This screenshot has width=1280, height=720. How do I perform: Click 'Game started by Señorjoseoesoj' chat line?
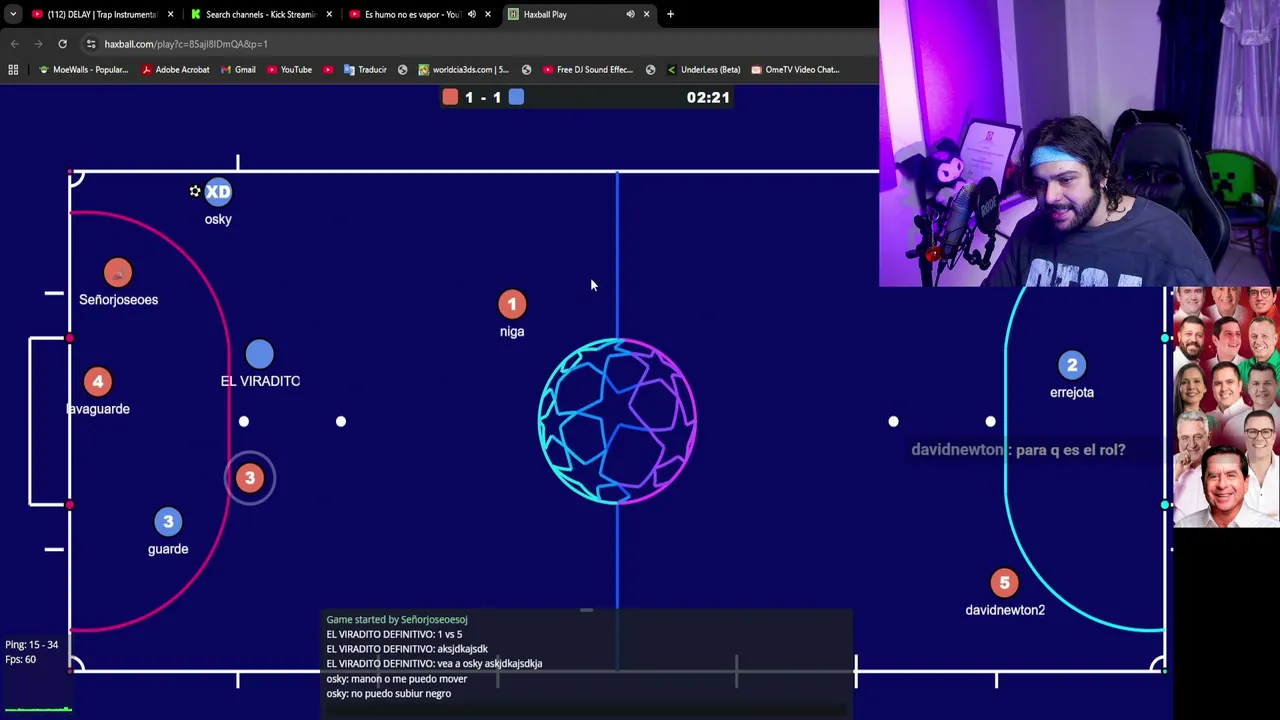click(397, 620)
